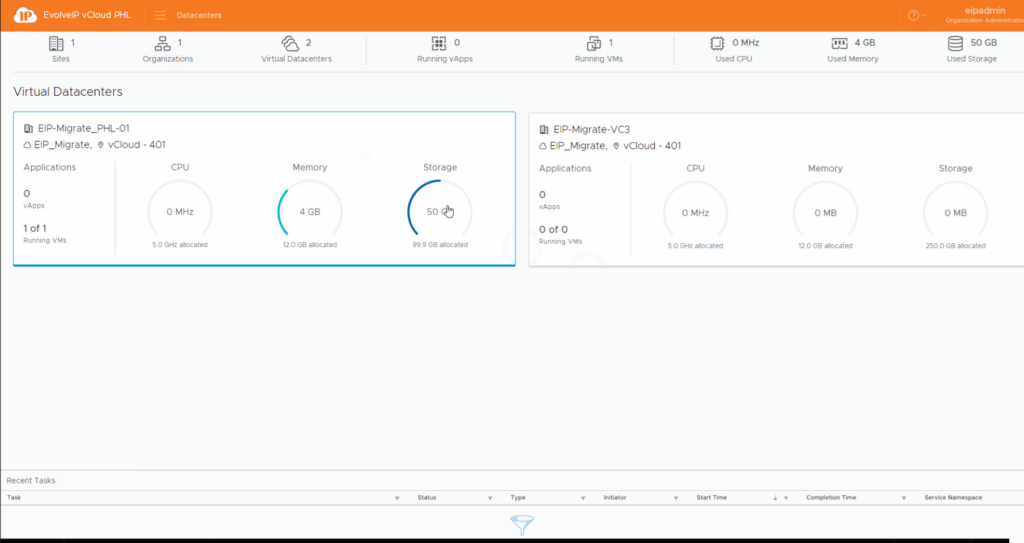
Task: Open filter for the Completion Time column
Action: pyautogui.click(x=904, y=498)
